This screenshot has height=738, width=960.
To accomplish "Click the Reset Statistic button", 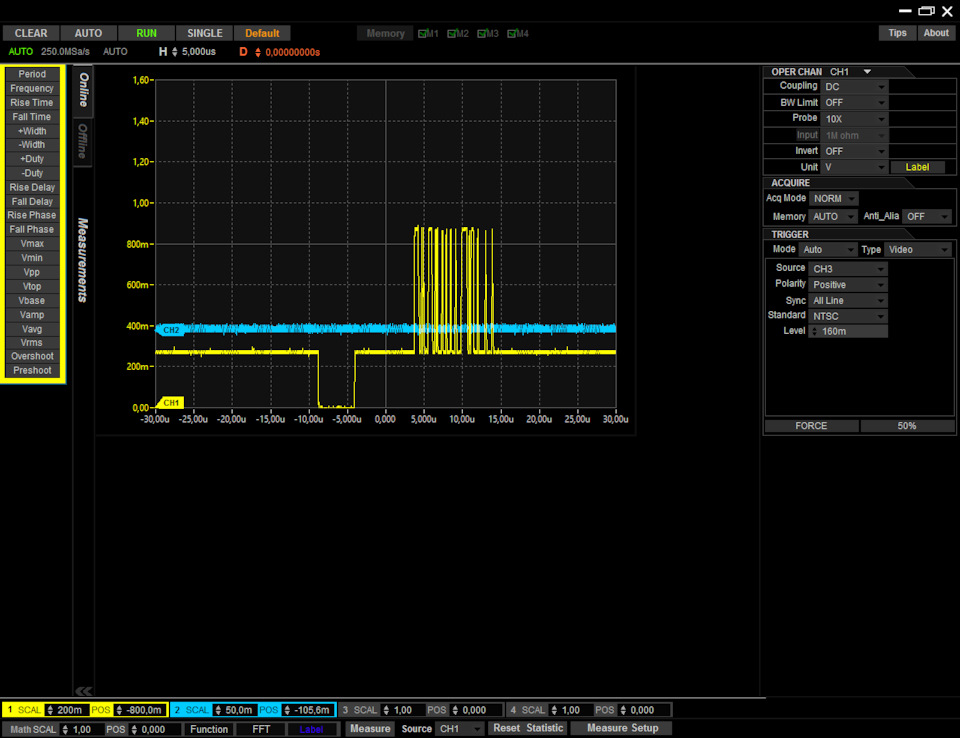I will tap(528, 728).
